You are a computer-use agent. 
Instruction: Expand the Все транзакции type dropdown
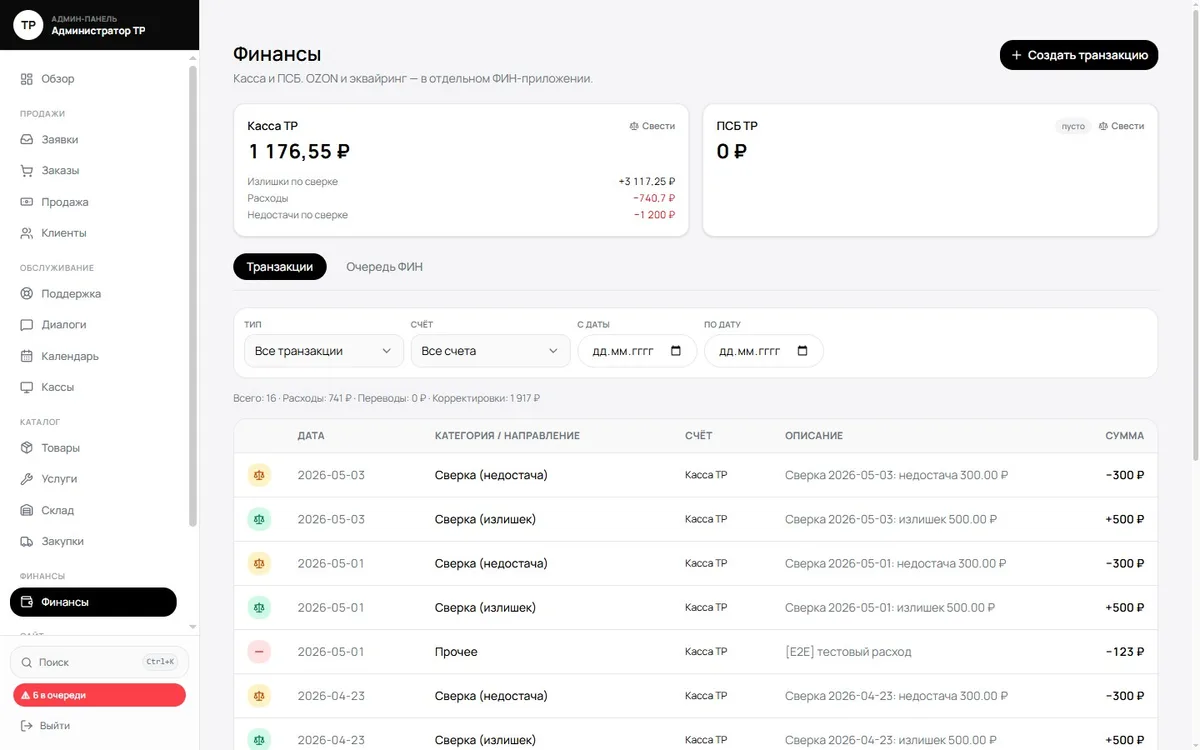324,351
